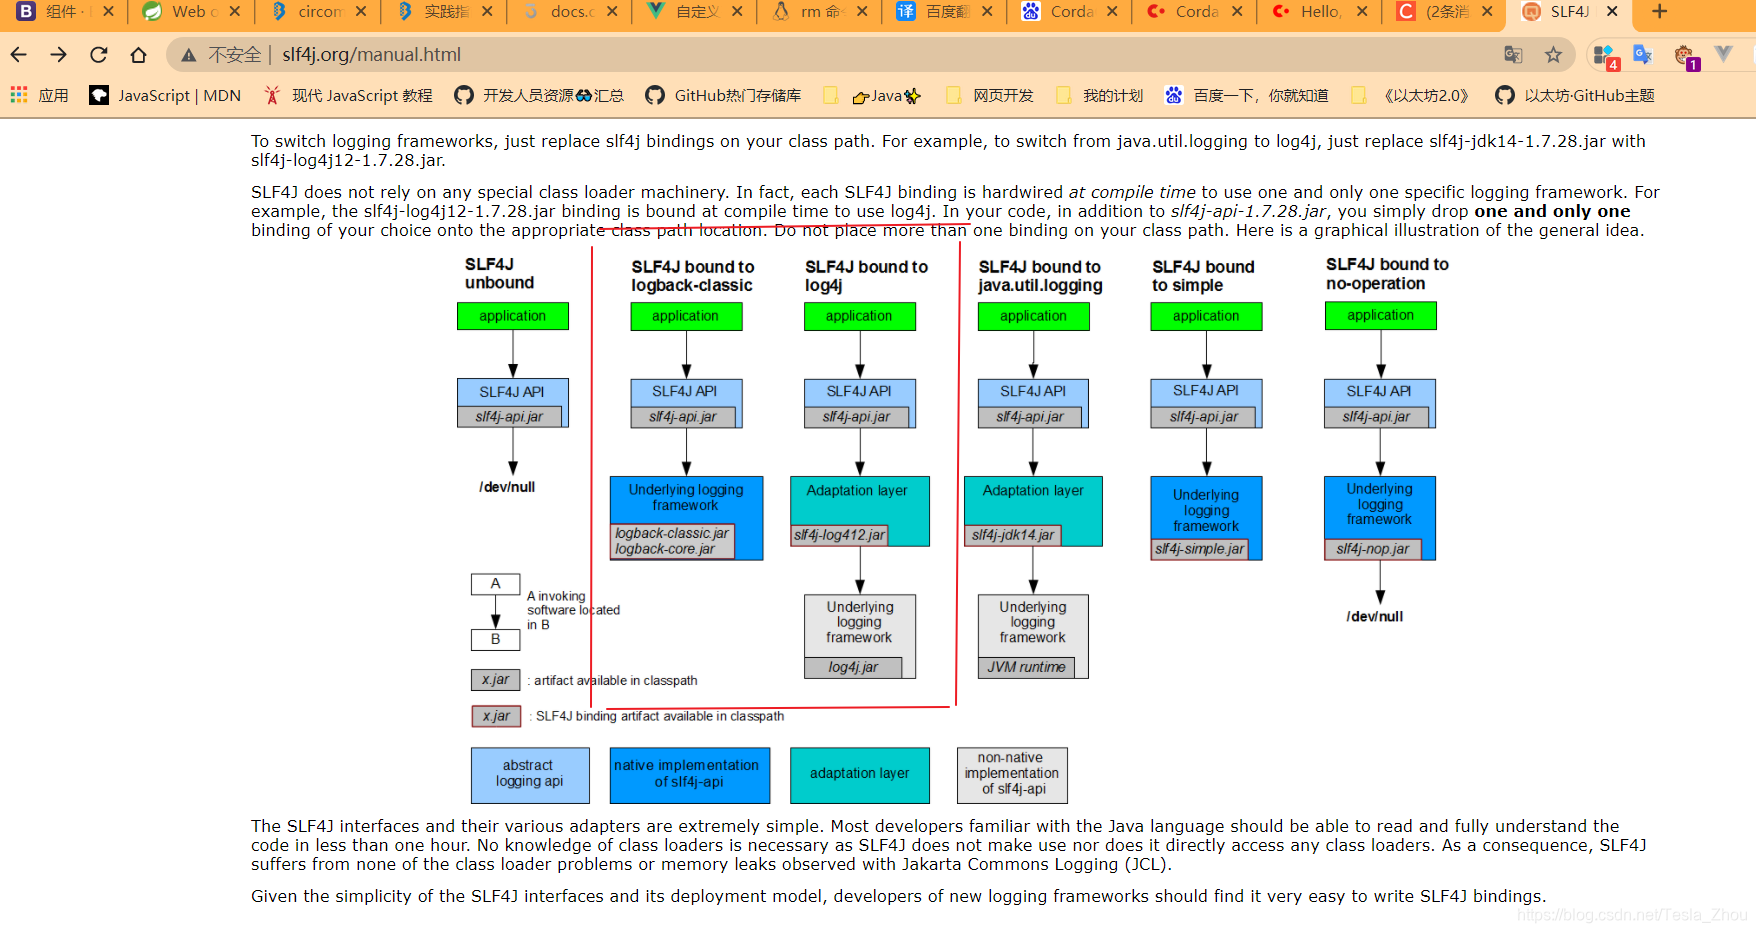Open the 现代 JavaScript 教程 bookmark

pyautogui.click(x=348, y=95)
